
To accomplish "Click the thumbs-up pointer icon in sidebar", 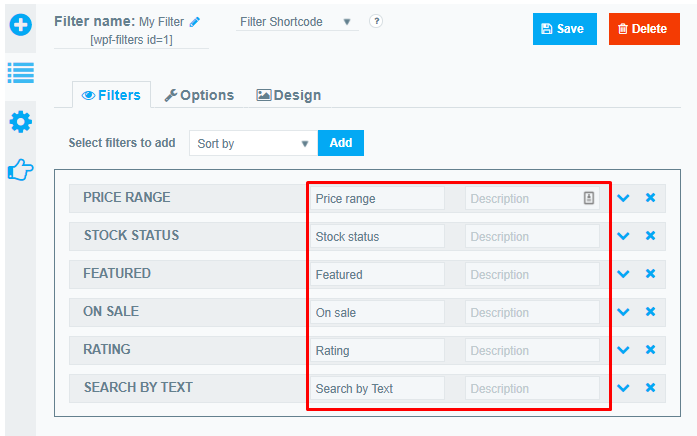I will (x=21, y=170).
